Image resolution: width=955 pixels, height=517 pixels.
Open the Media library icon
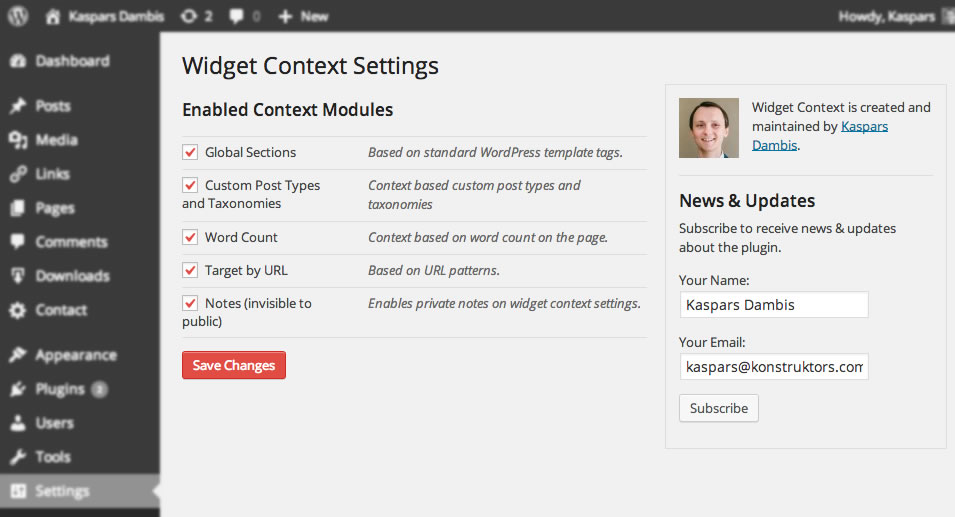18,140
